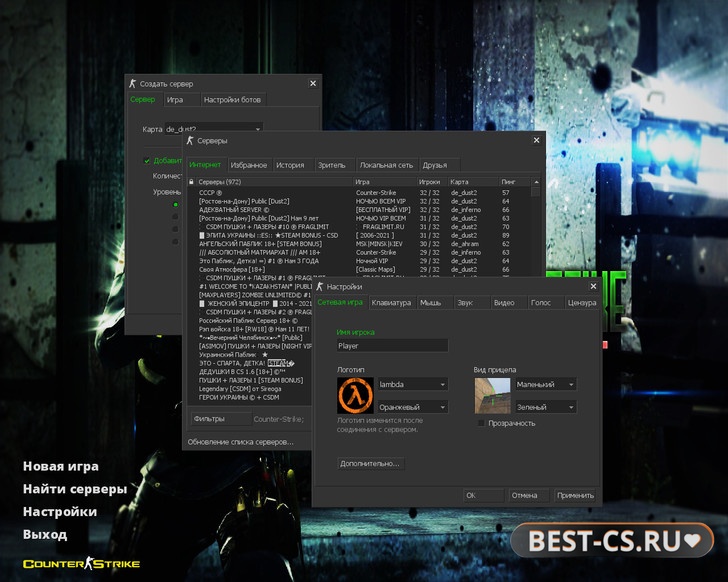The height and width of the screenshot is (582, 728).
Task: Open the Оранжевый logo color dropdown
Action: (x=413, y=407)
